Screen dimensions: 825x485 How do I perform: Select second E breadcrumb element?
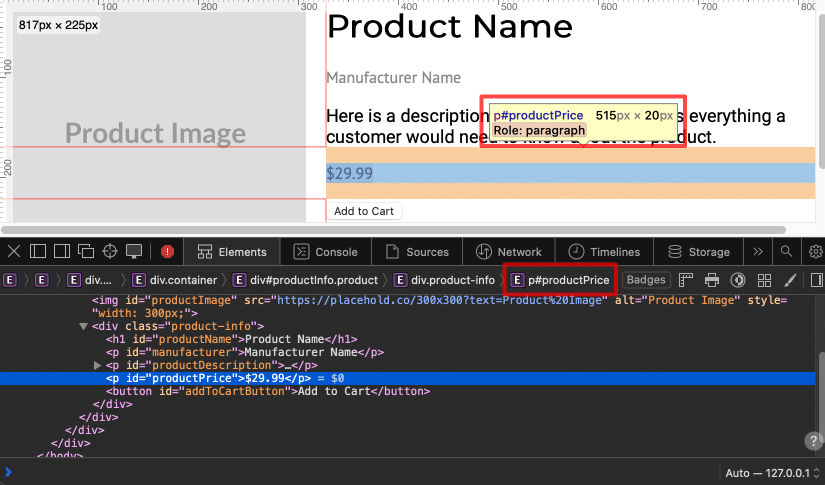pyautogui.click(x=42, y=280)
